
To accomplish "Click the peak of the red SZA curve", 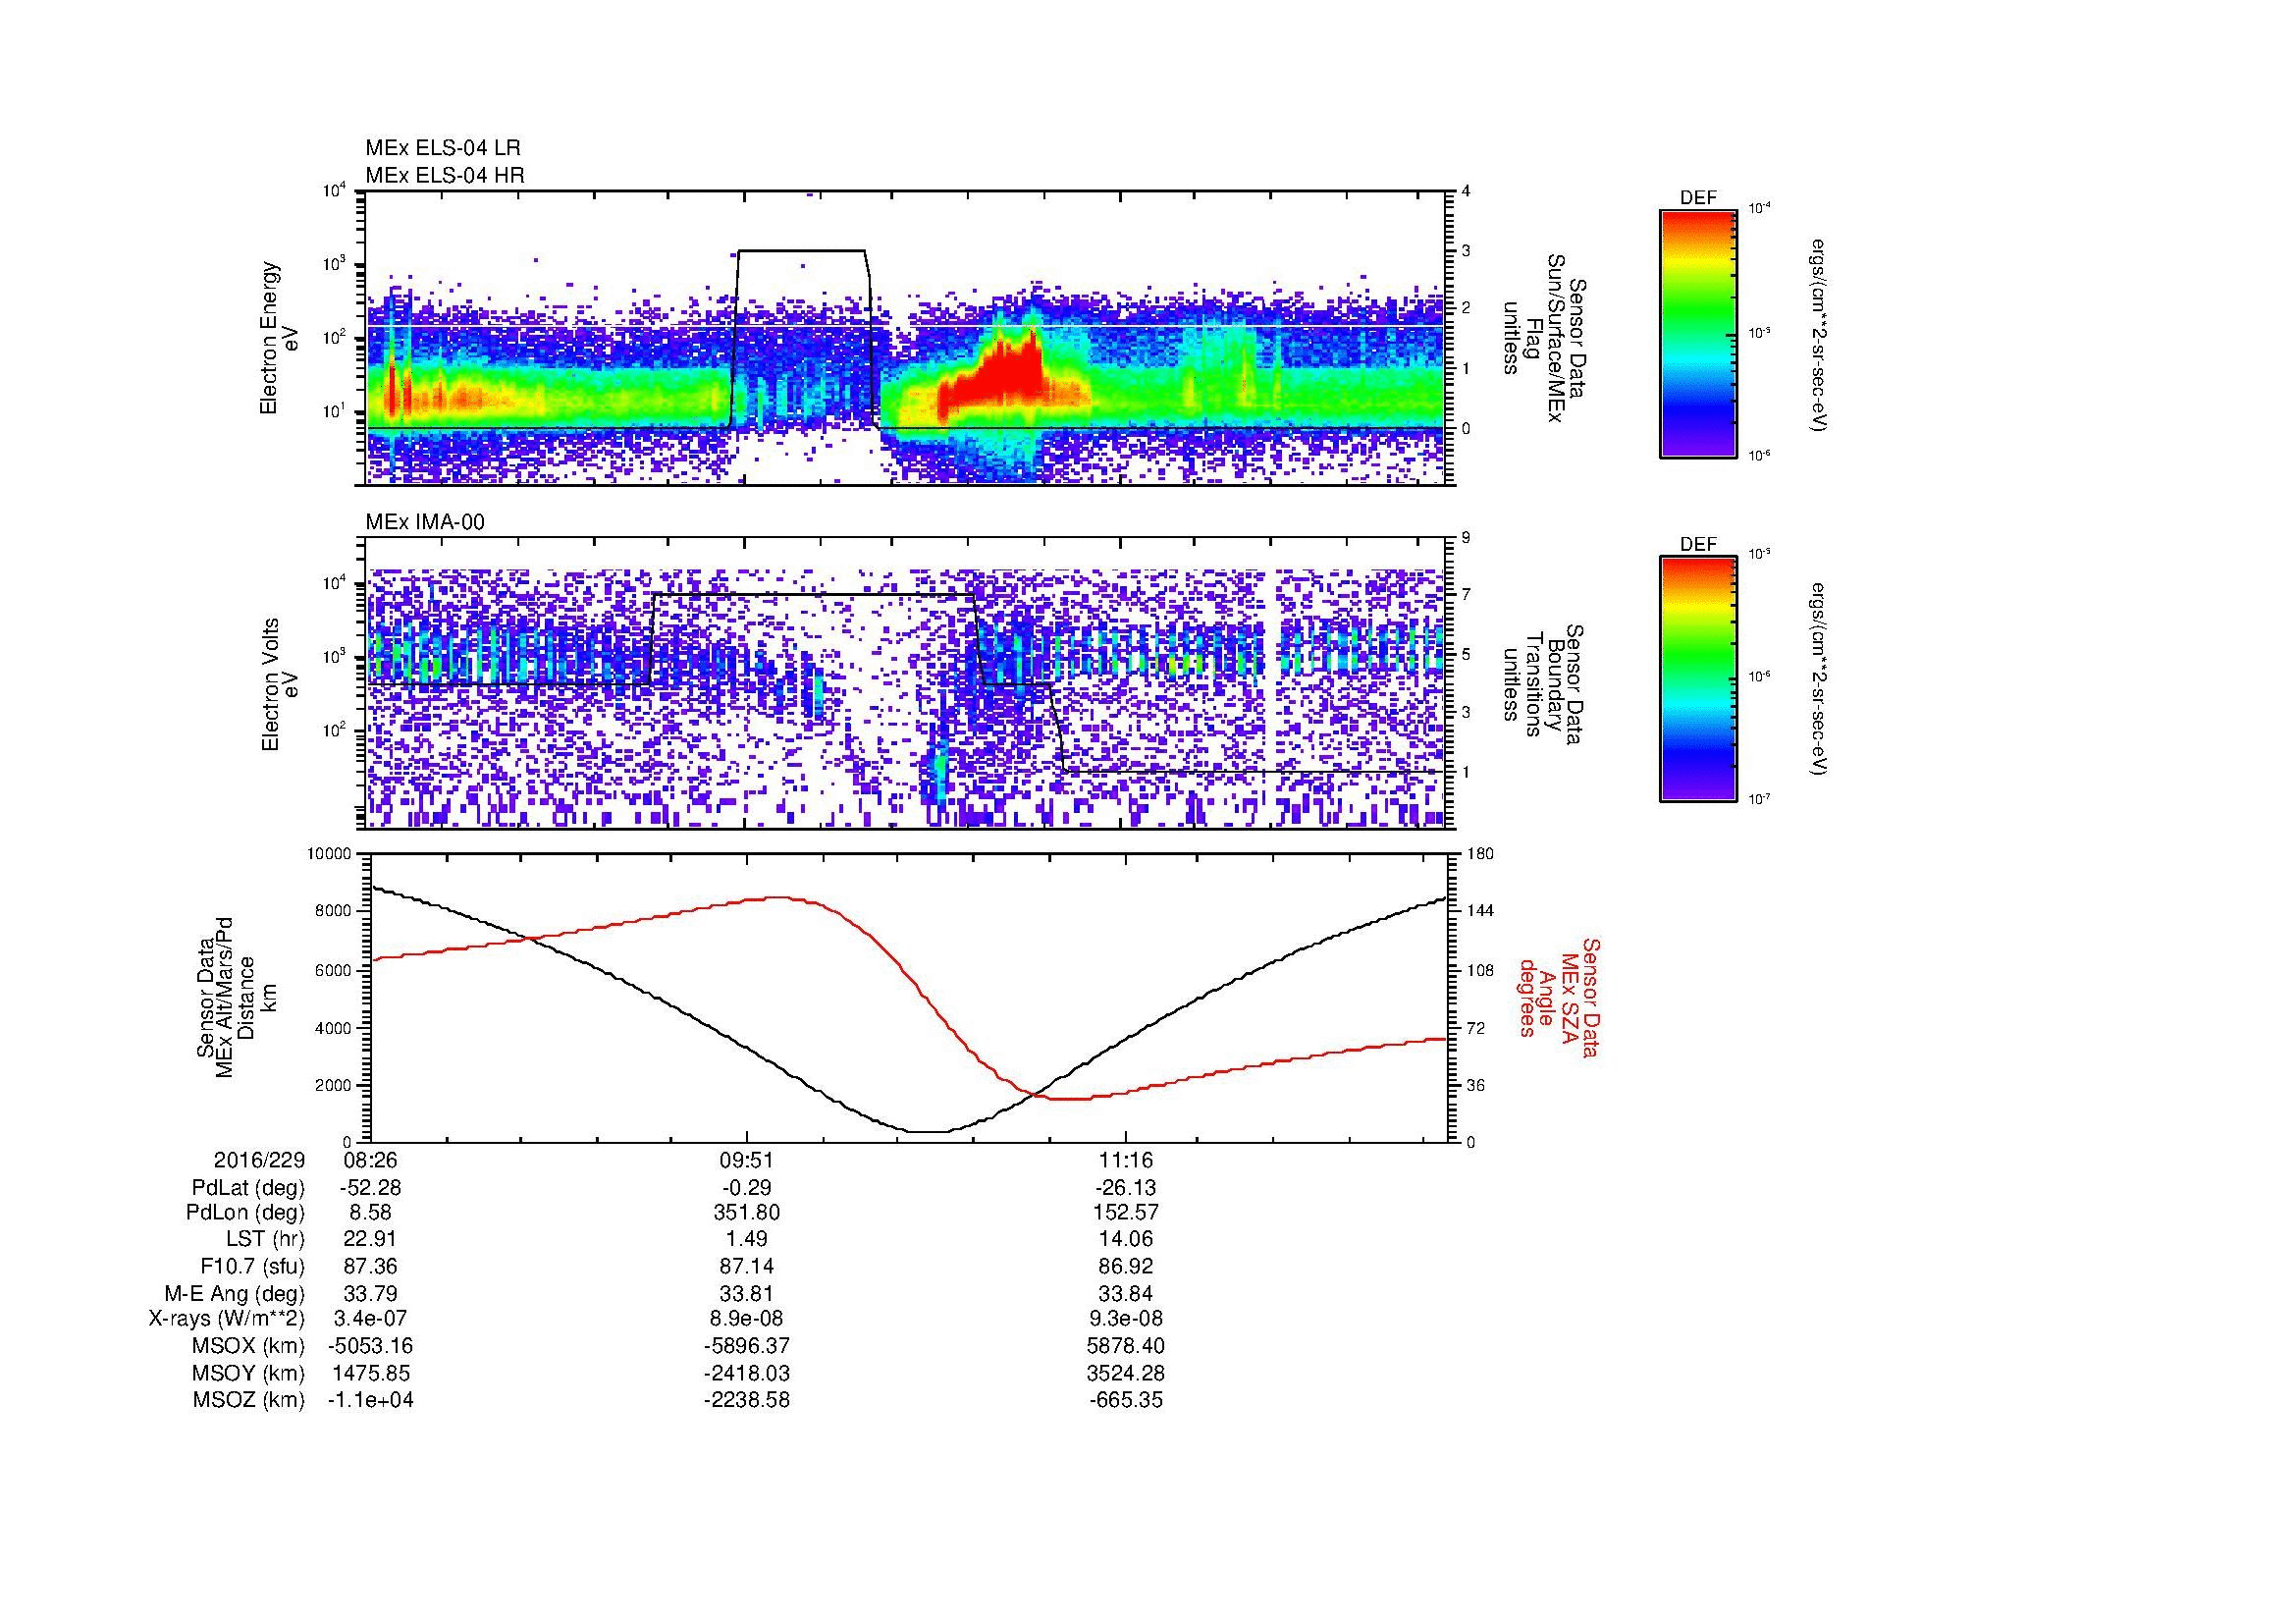I will point(781,897).
